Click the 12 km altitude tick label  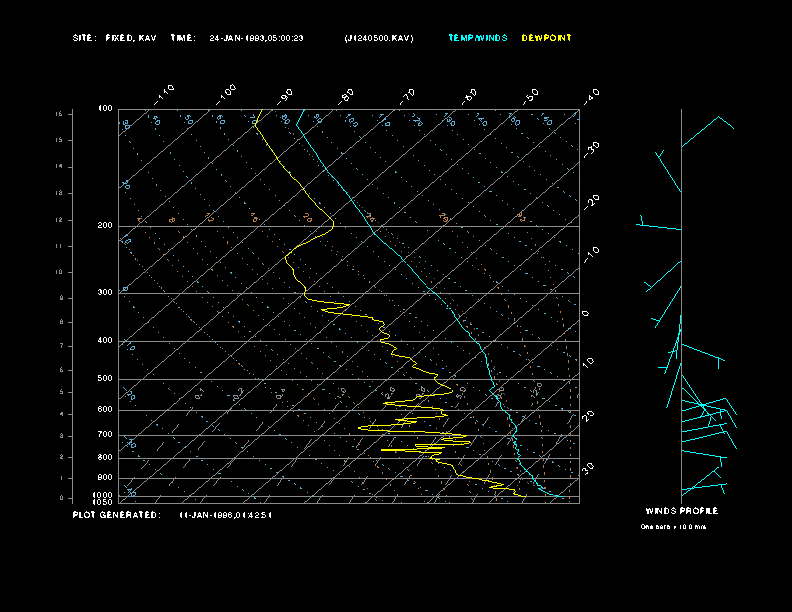pos(59,220)
